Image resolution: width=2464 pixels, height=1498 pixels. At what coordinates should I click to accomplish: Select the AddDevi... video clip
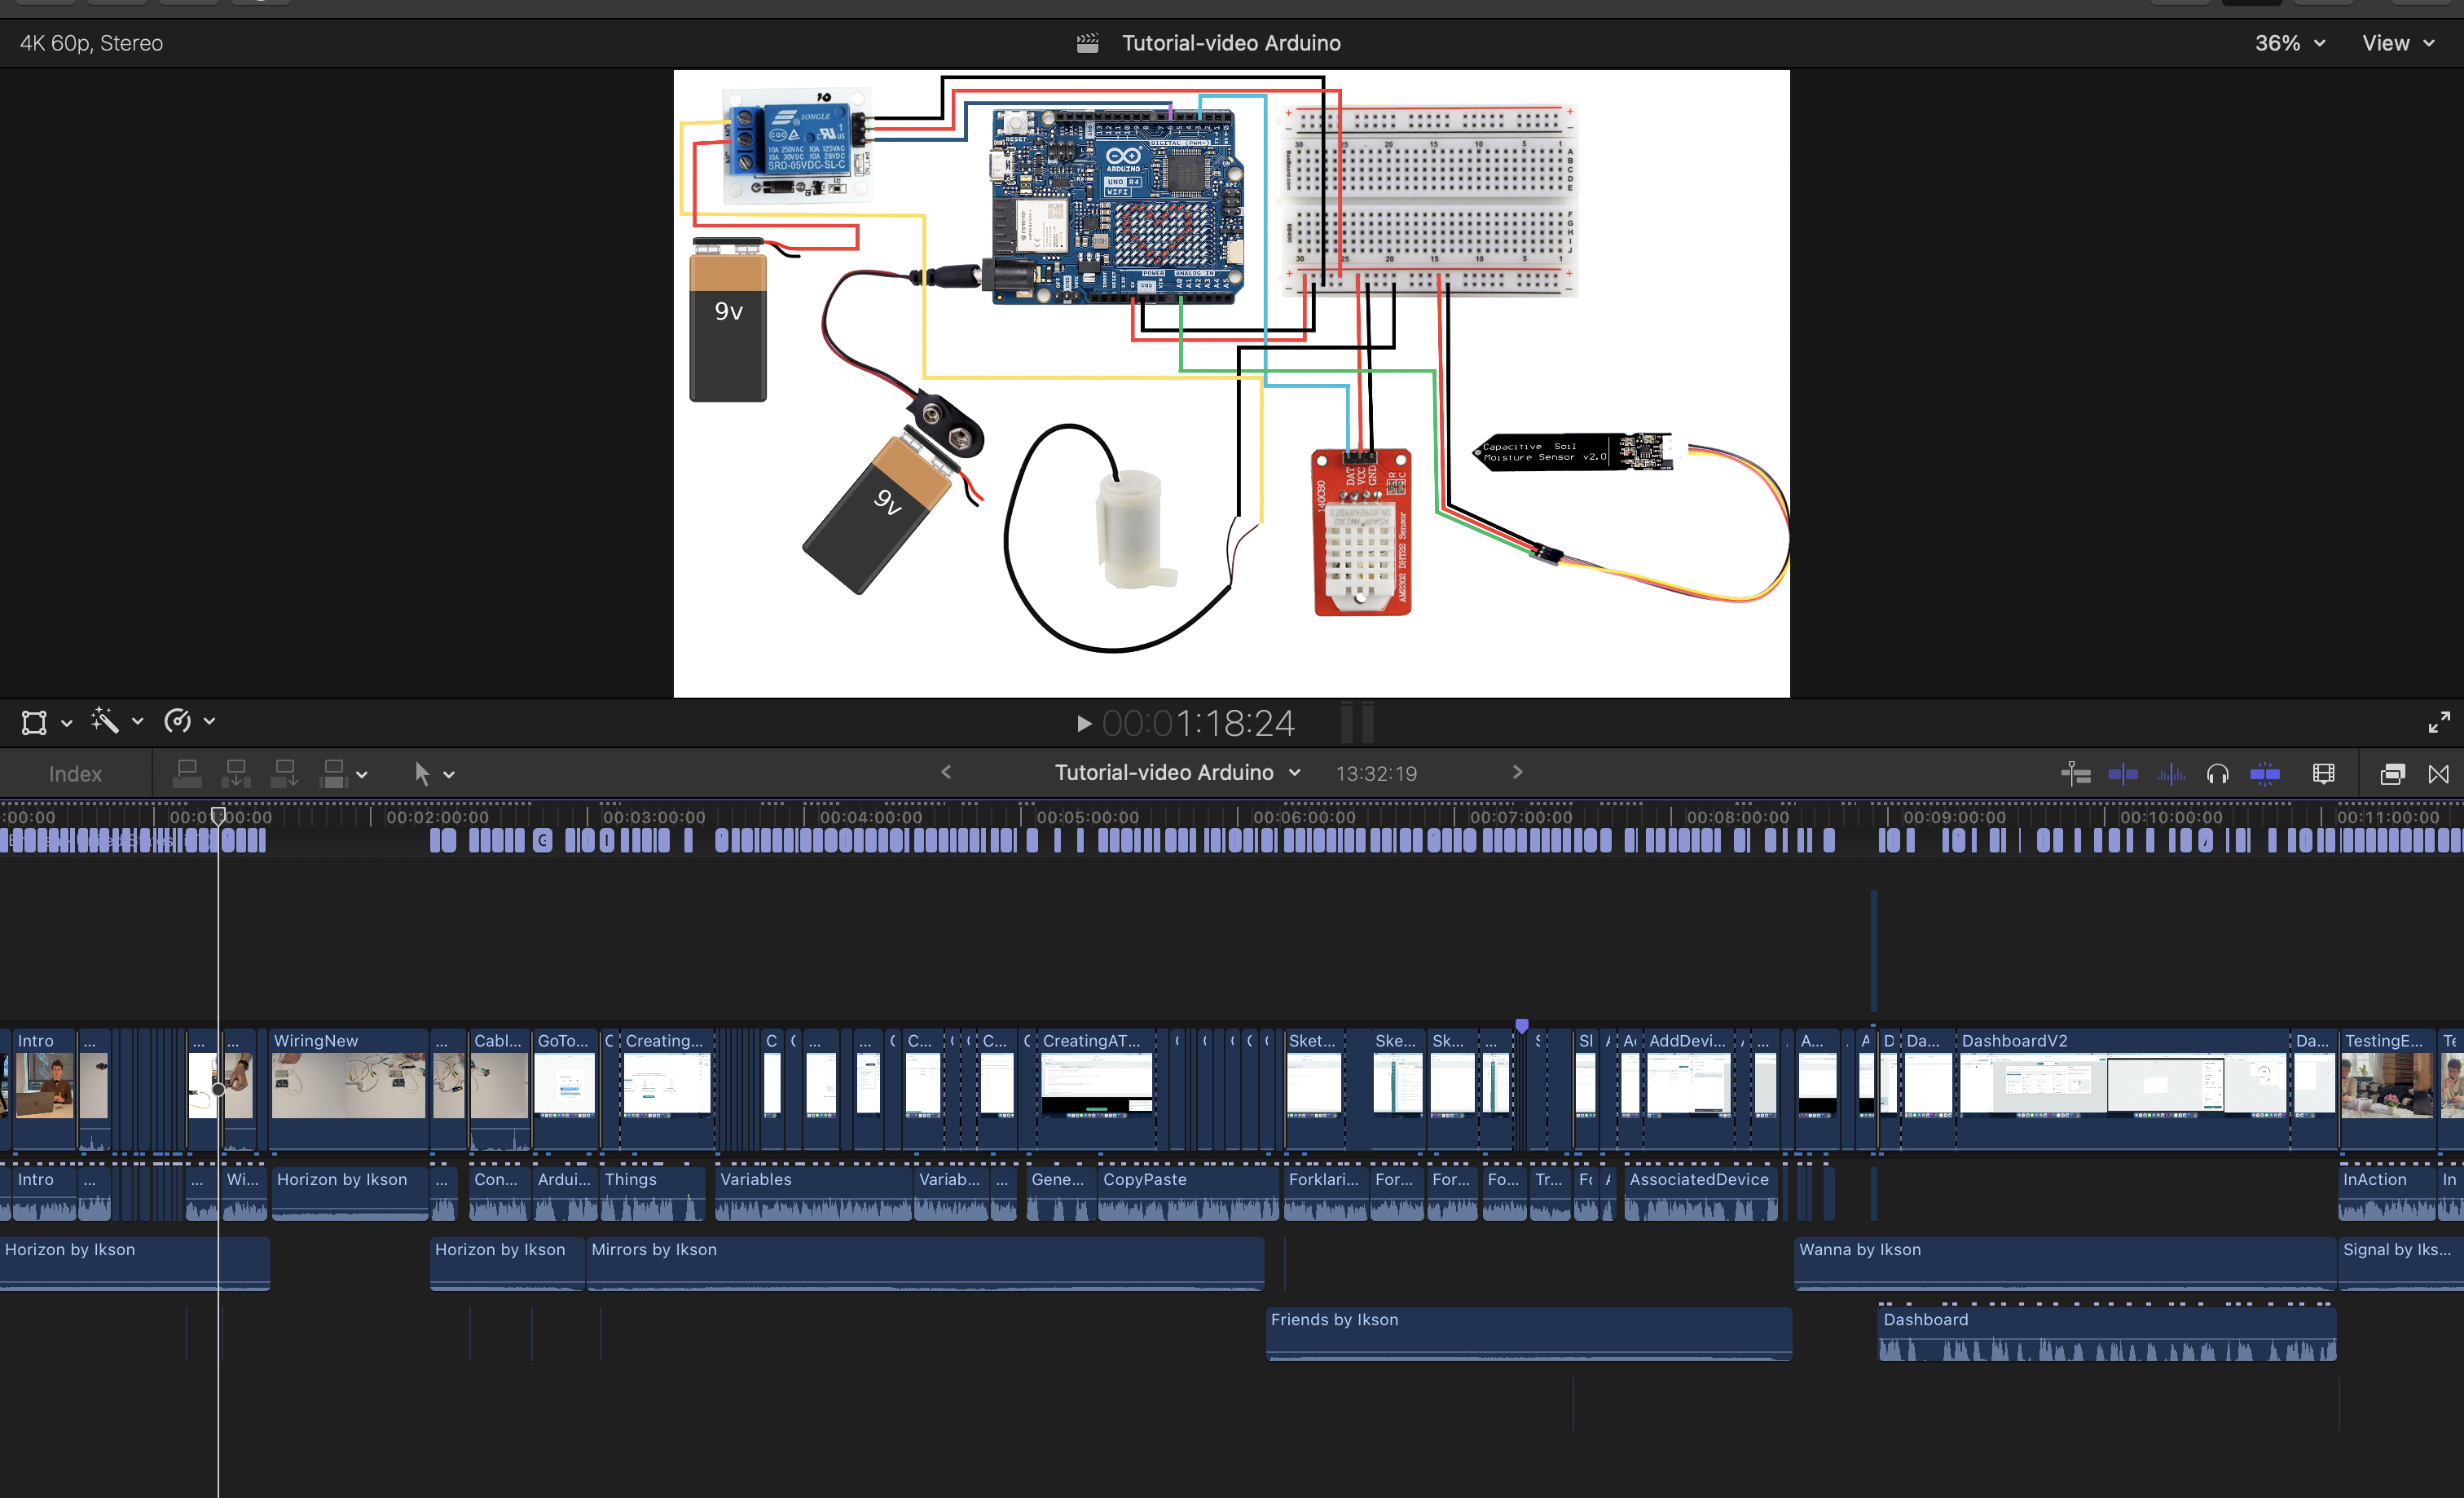1688,1088
